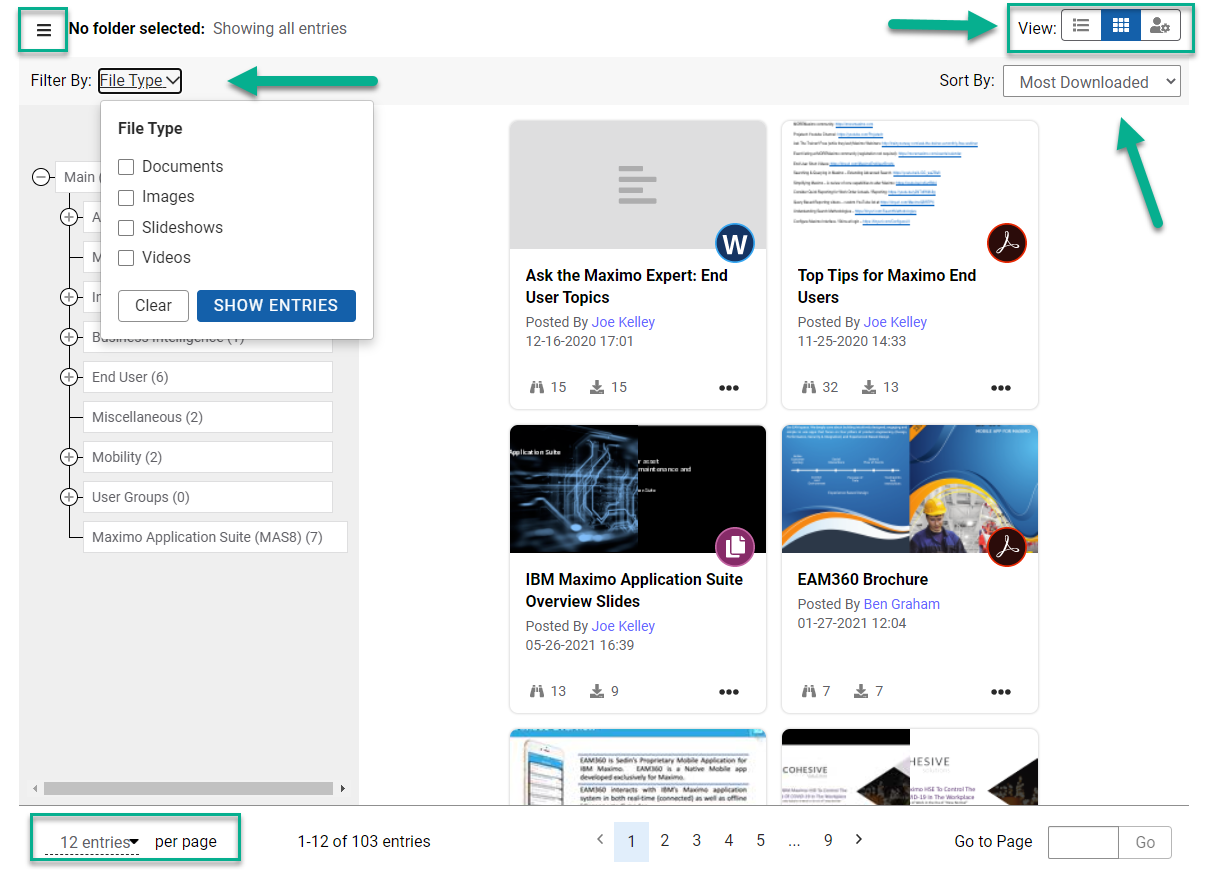
Task: Switch to grid thumbnail view
Action: [1120, 27]
